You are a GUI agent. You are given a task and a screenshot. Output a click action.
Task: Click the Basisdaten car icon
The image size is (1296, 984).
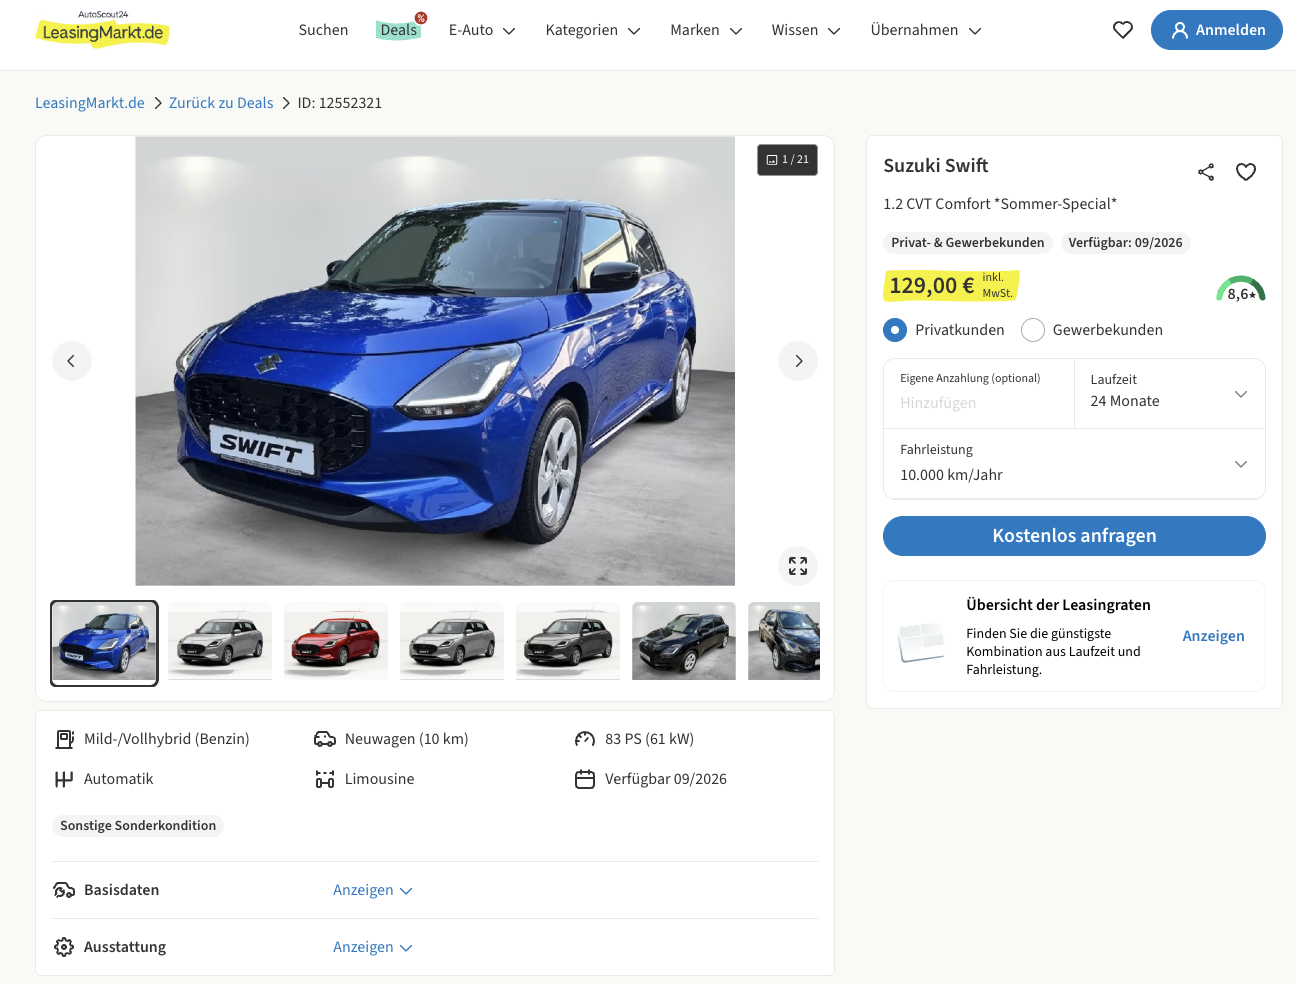[64, 890]
